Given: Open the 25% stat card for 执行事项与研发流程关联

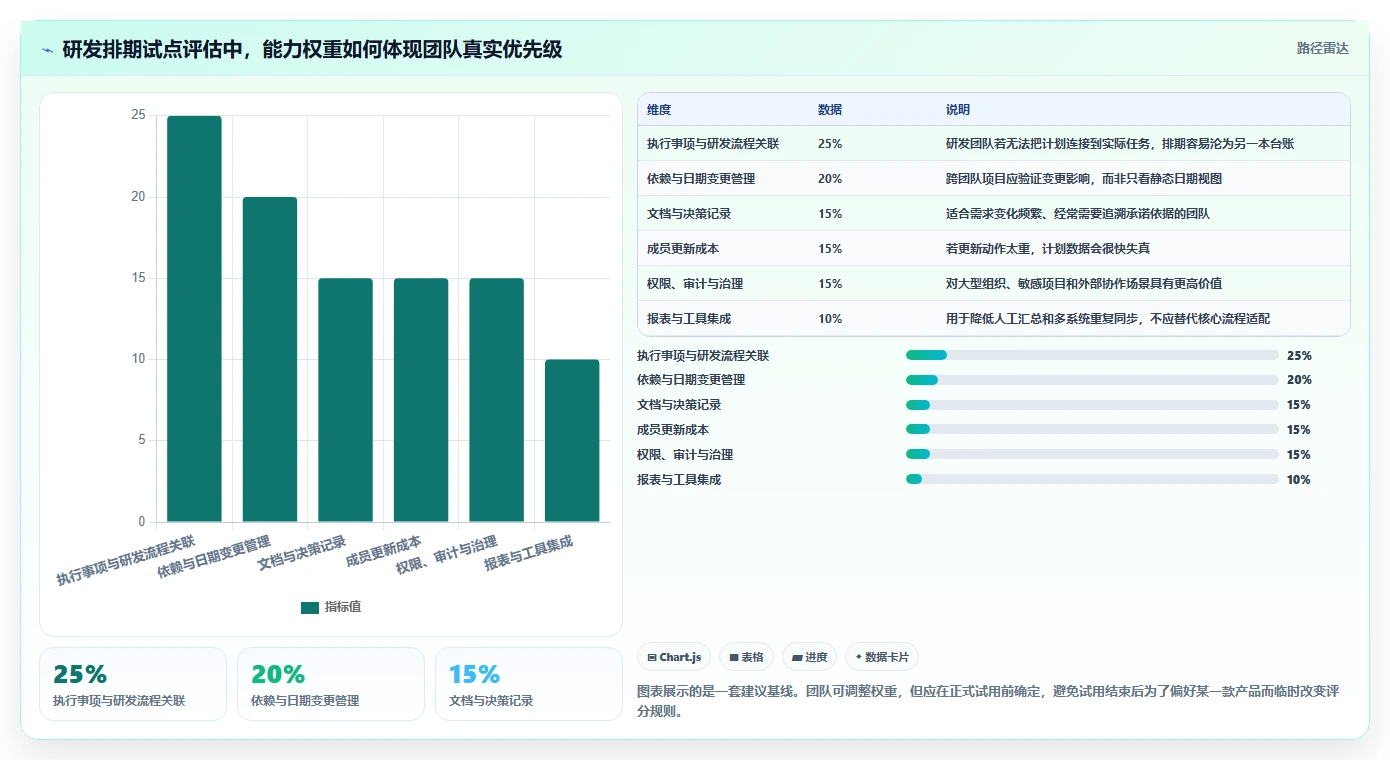Looking at the screenshot, I should pos(133,684).
